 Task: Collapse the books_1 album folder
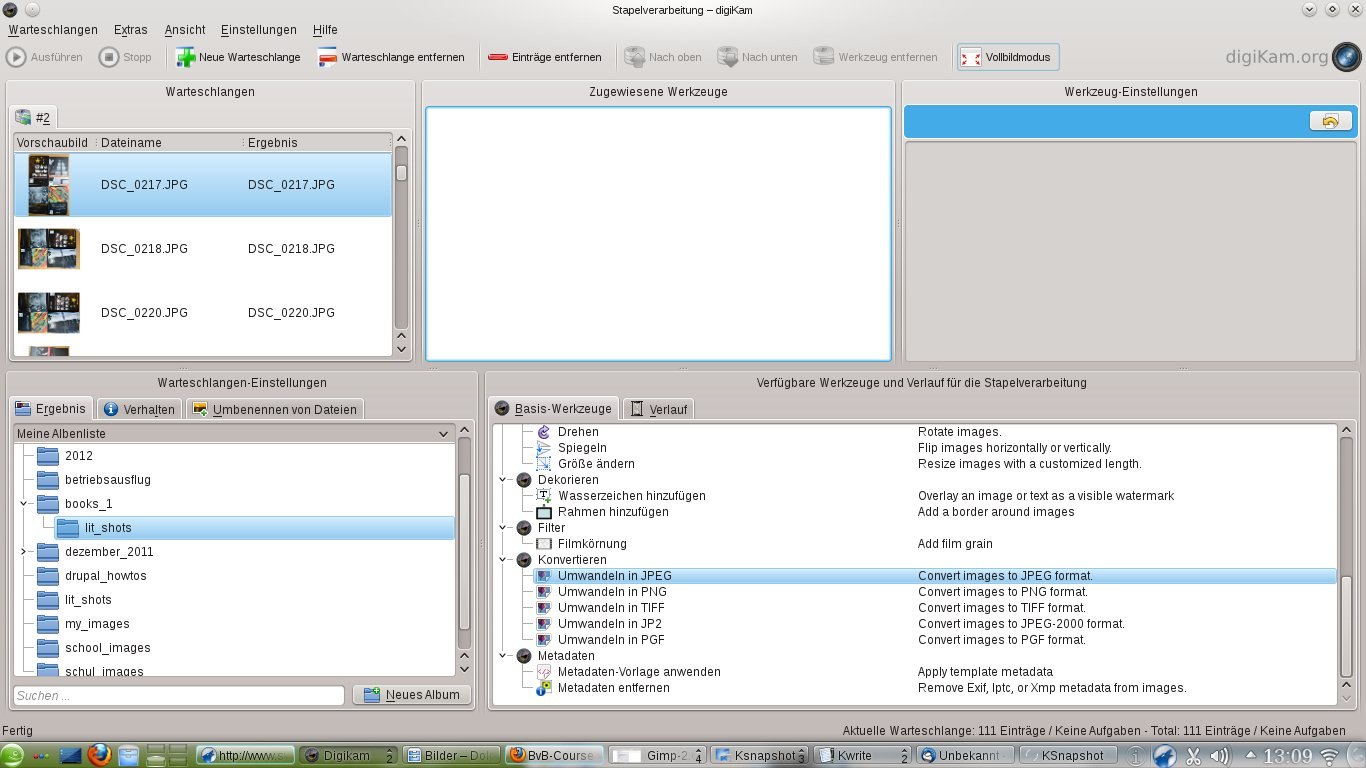pyautogui.click(x=23, y=504)
